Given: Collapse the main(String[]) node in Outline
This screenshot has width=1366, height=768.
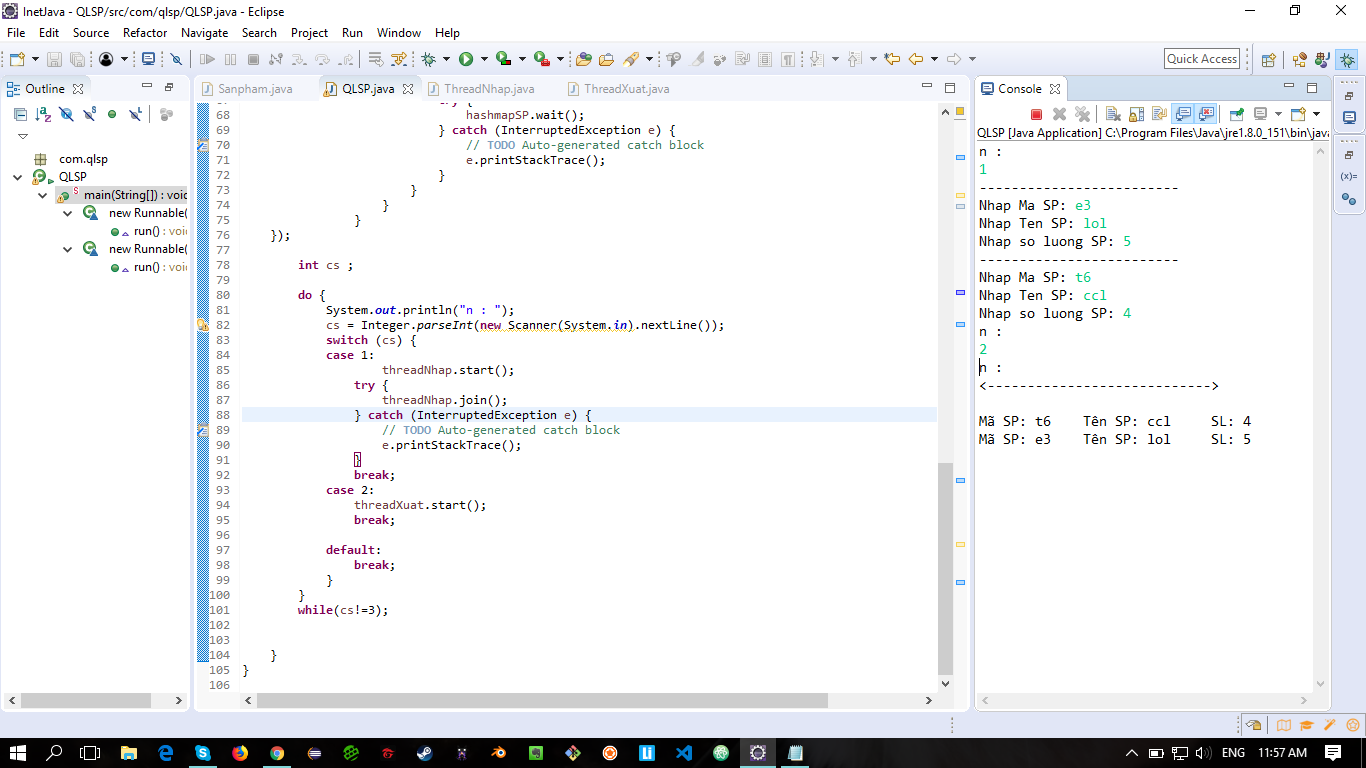Looking at the screenshot, I should pos(42,195).
